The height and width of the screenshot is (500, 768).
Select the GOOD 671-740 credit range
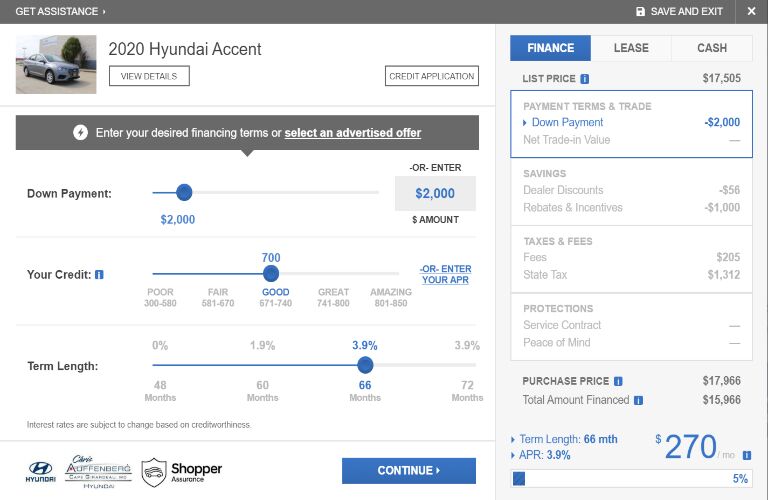pos(276,297)
